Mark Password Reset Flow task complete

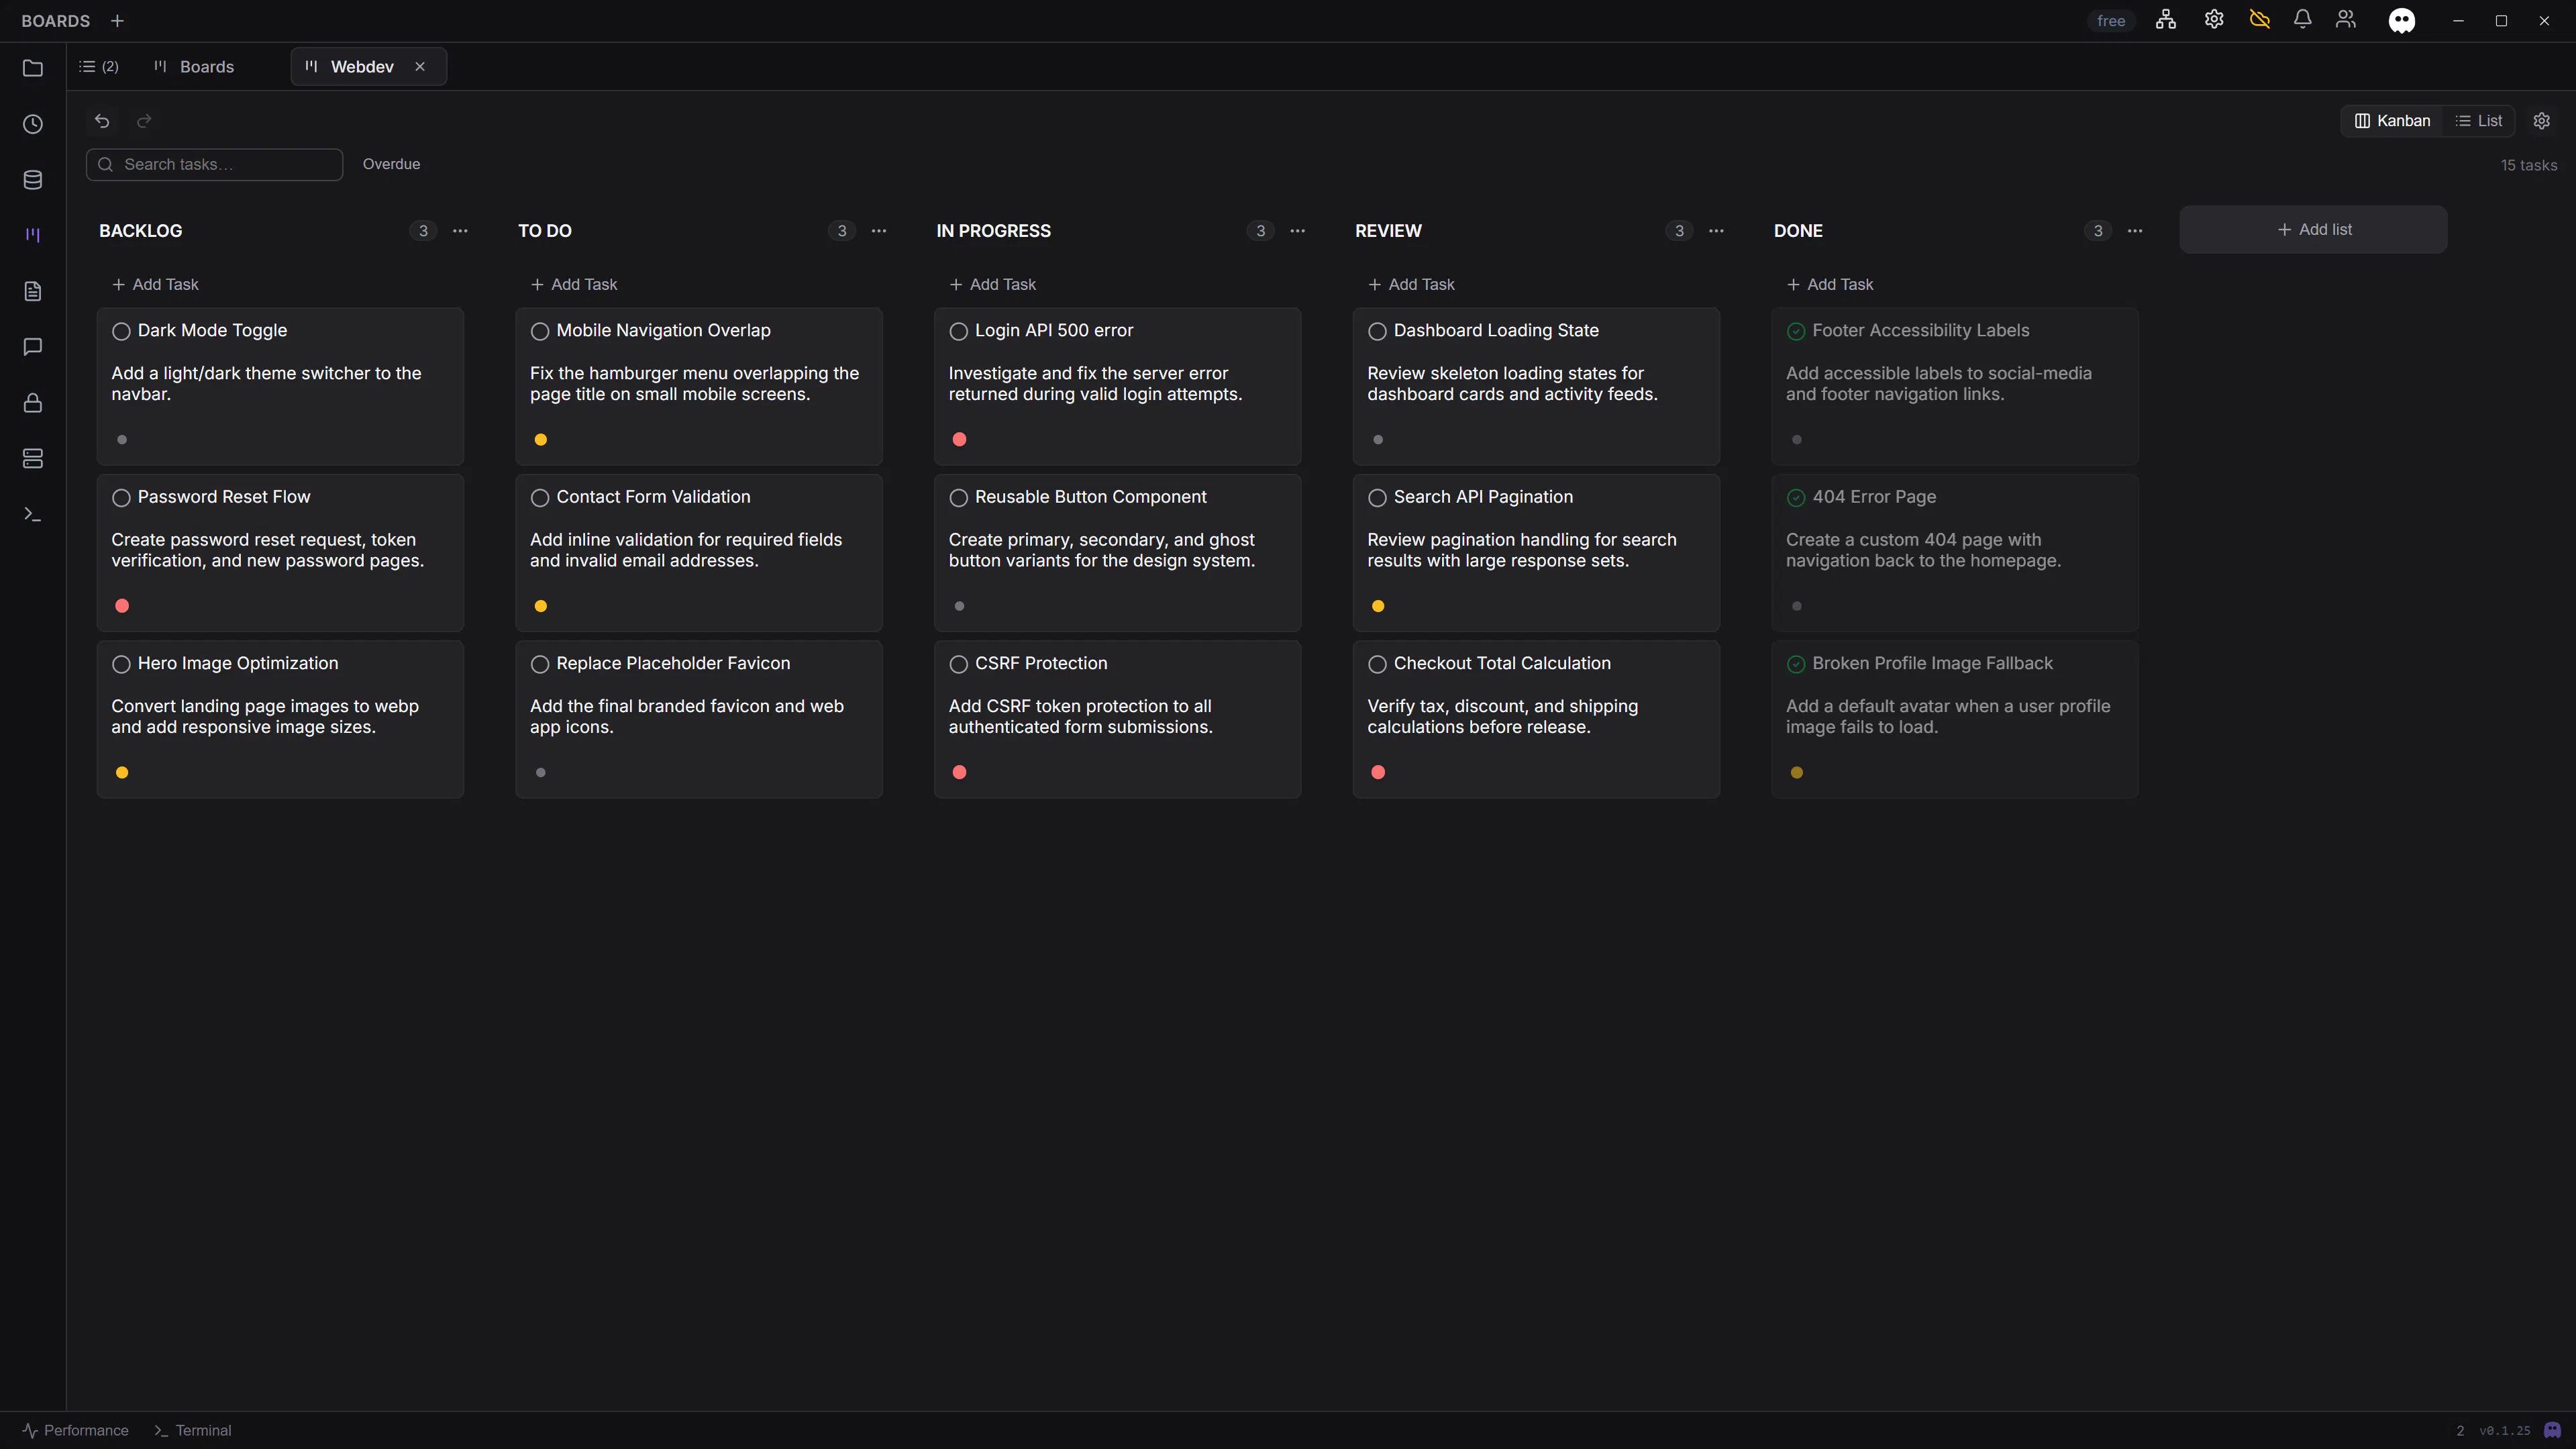tap(121, 498)
